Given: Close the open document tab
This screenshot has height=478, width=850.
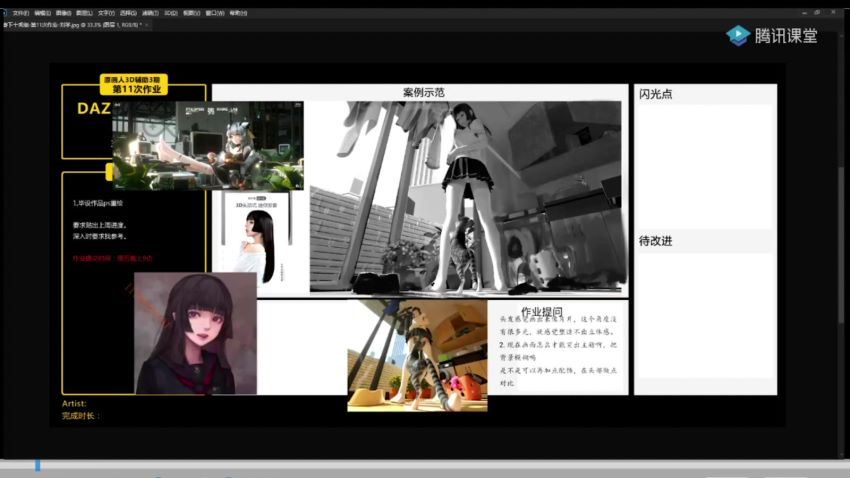Looking at the screenshot, I should (146, 25).
